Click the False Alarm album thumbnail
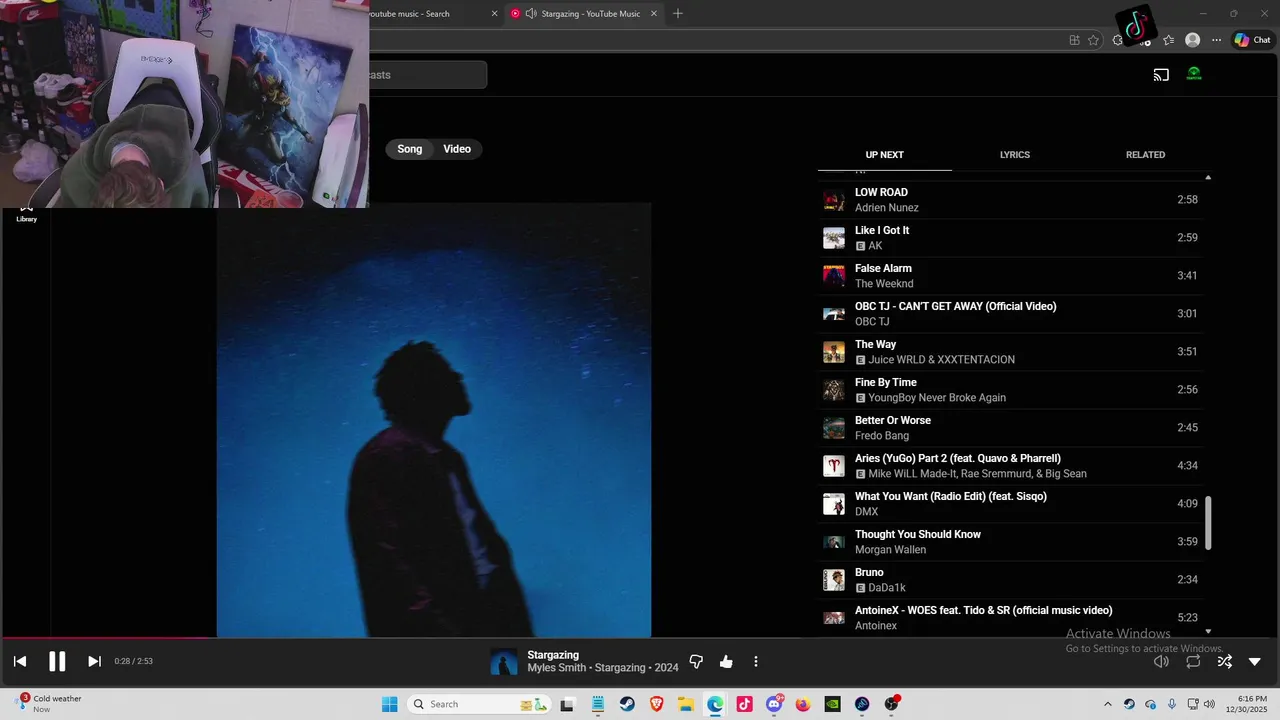 click(x=834, y=276)
